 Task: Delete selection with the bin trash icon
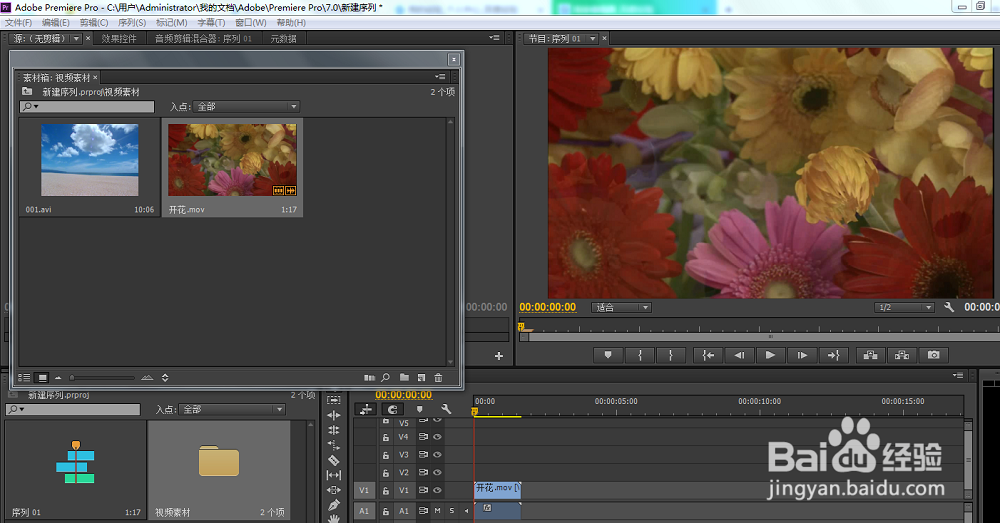[x=438, y=378]
